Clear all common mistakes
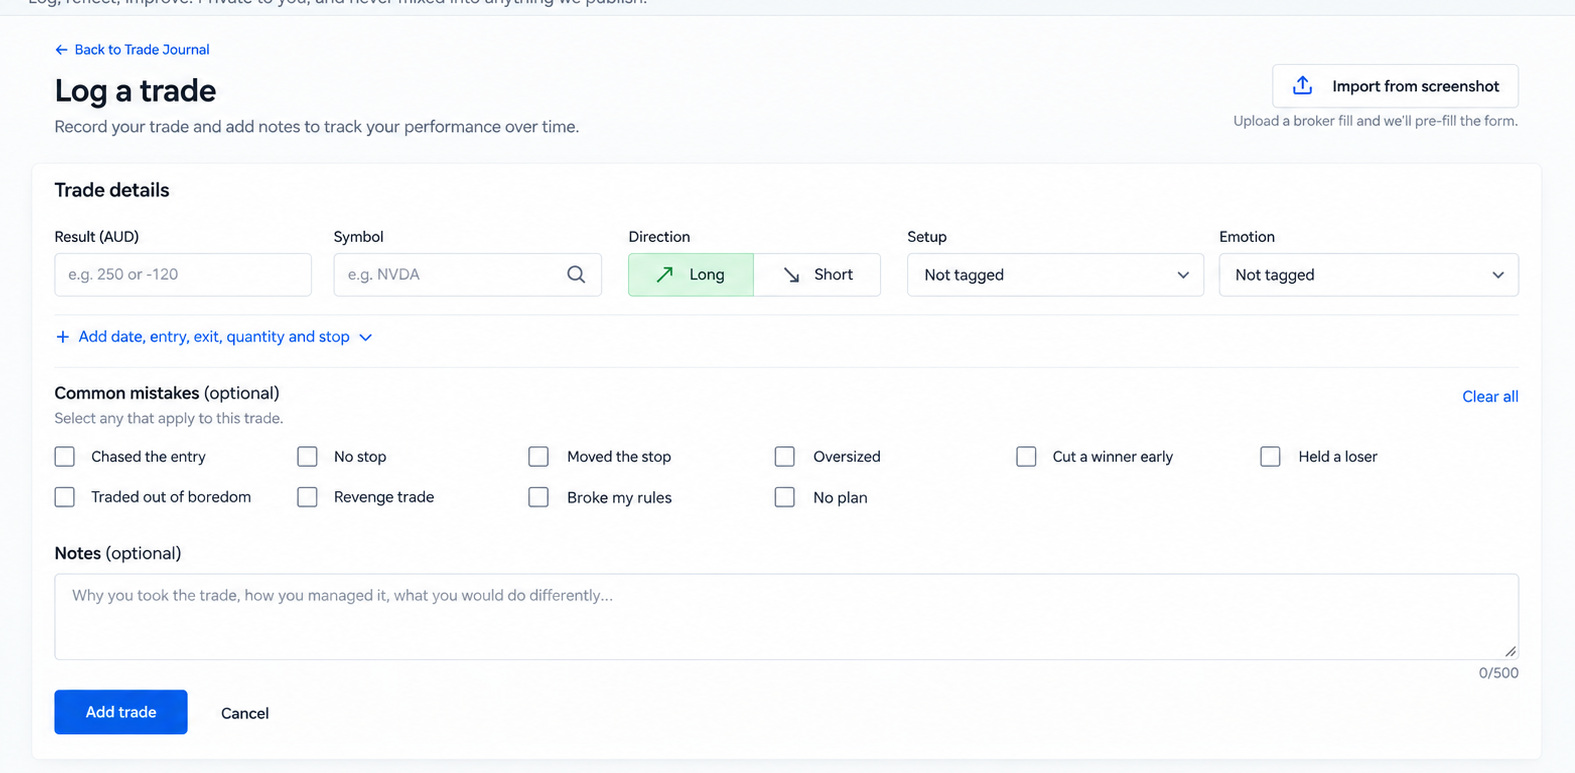 (1490, 397)
